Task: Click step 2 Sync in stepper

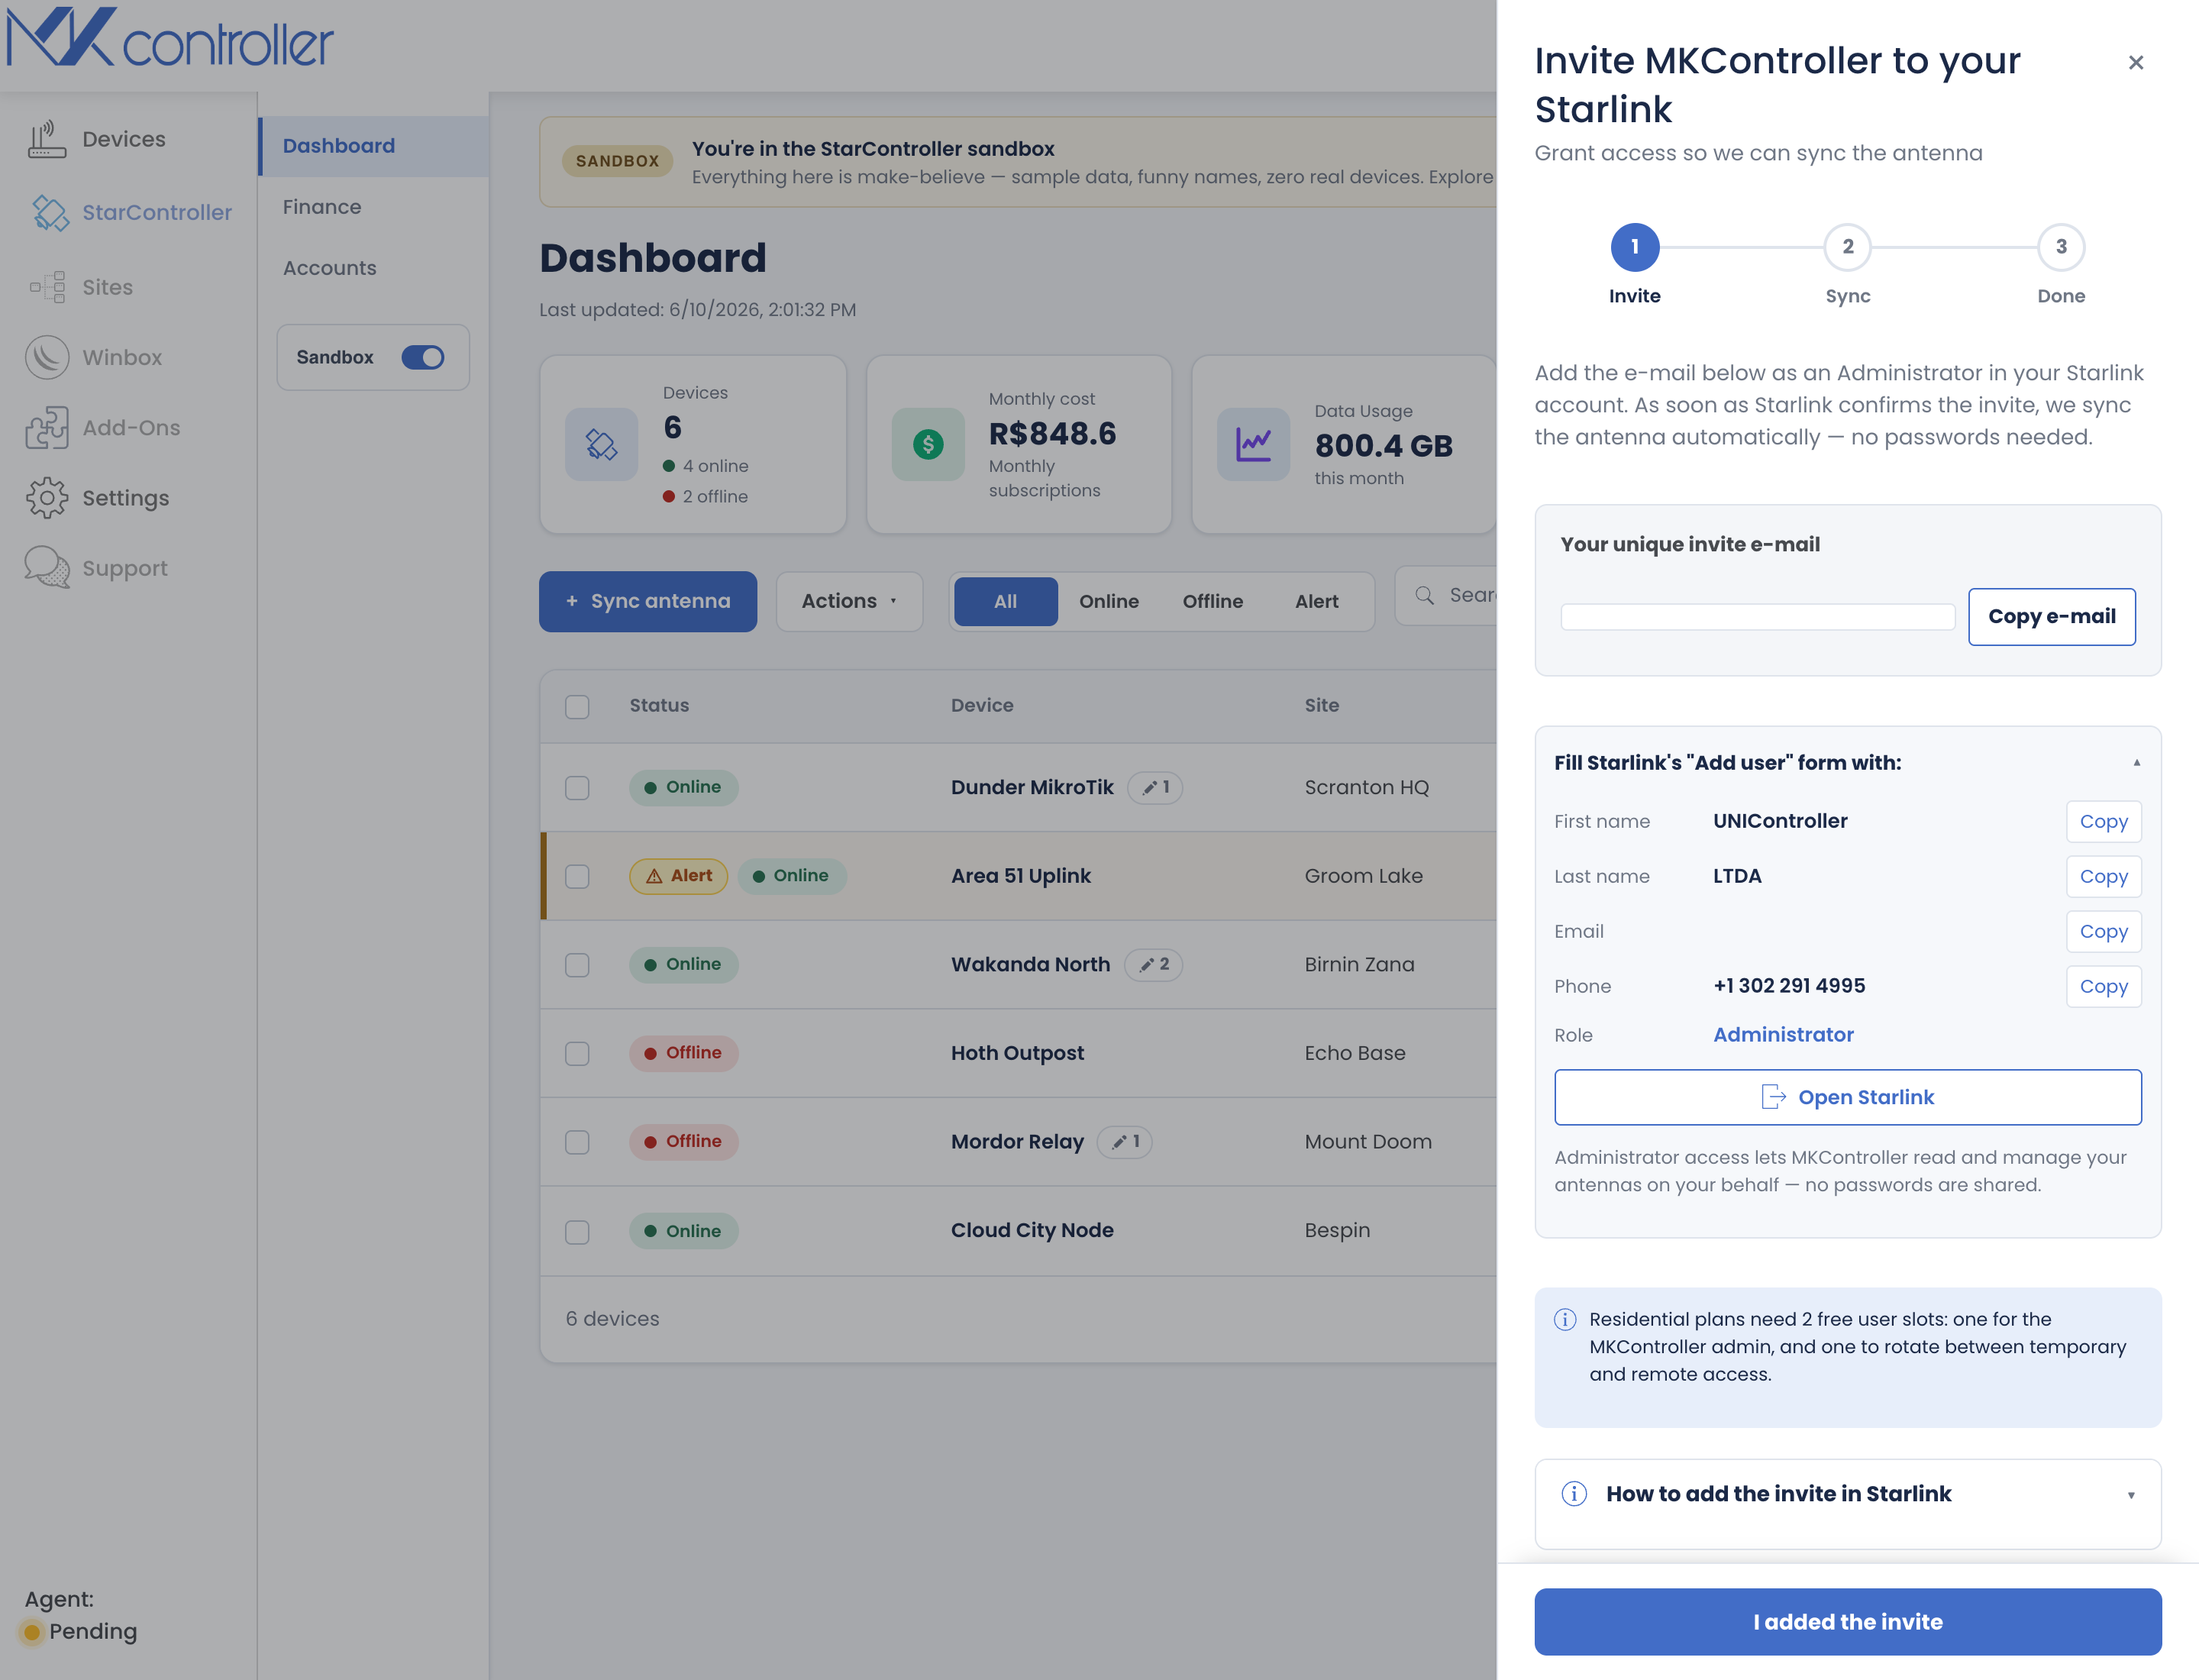Action: pyautogui.click(x=1847, y=247)
